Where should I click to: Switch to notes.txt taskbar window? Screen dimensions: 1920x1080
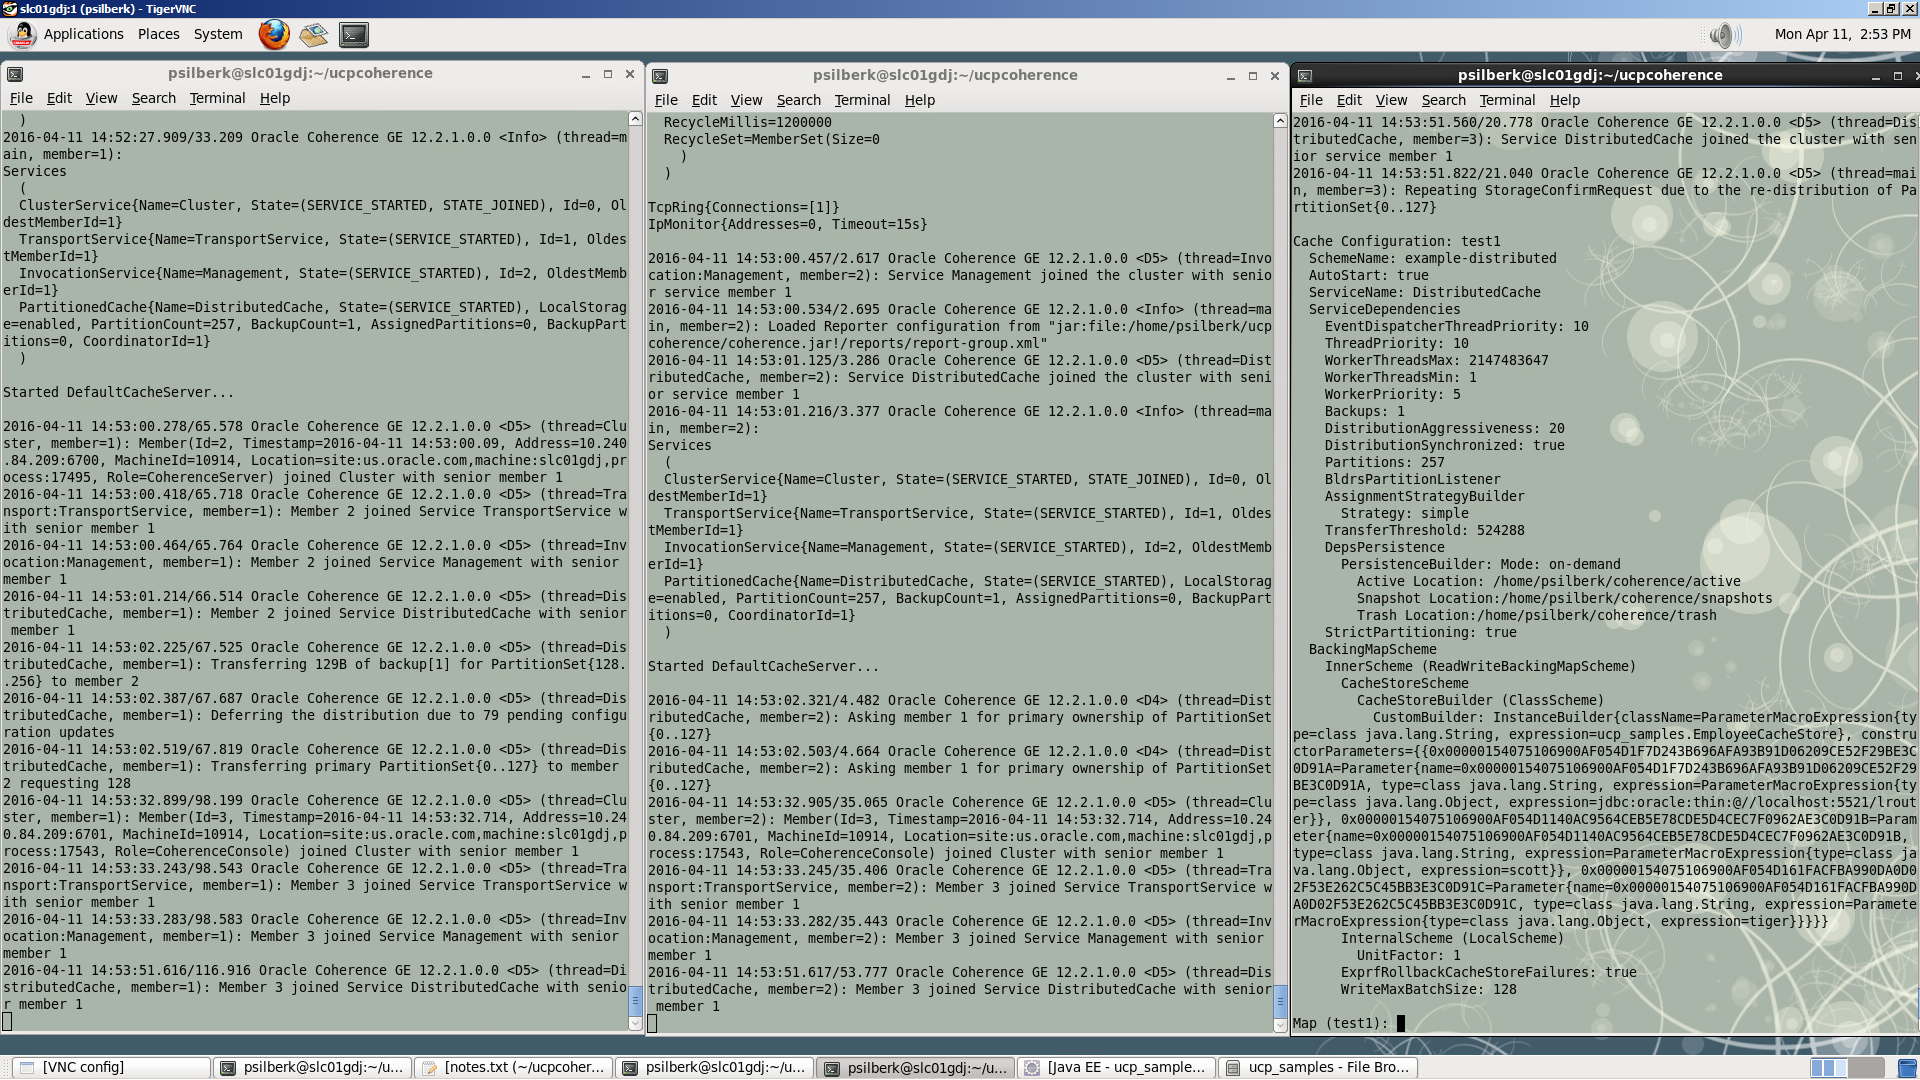click(514, 1067)
